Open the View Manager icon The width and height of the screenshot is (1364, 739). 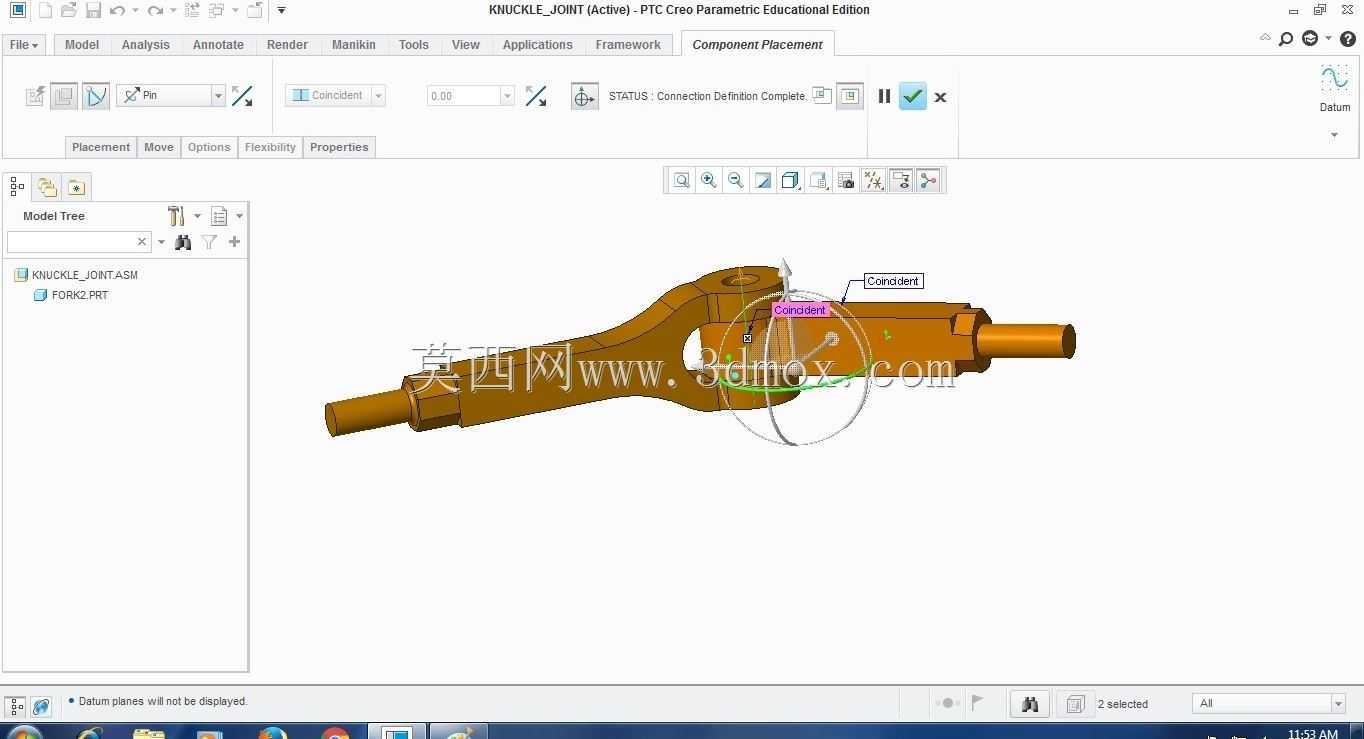(x=846, y=180)
